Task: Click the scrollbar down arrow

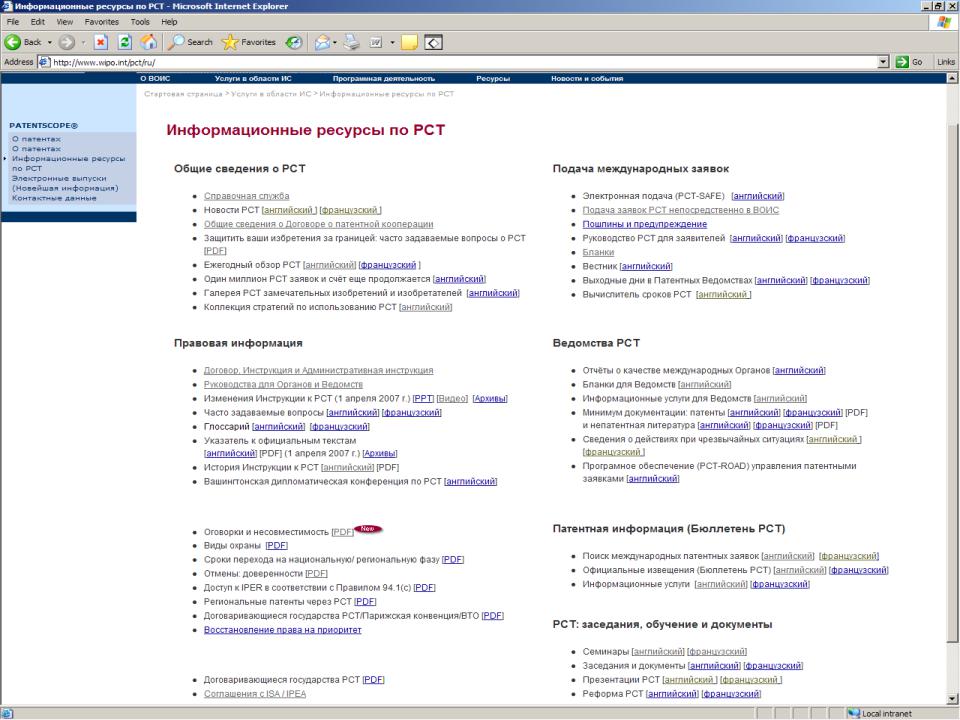Action: (x=952, y=699)
